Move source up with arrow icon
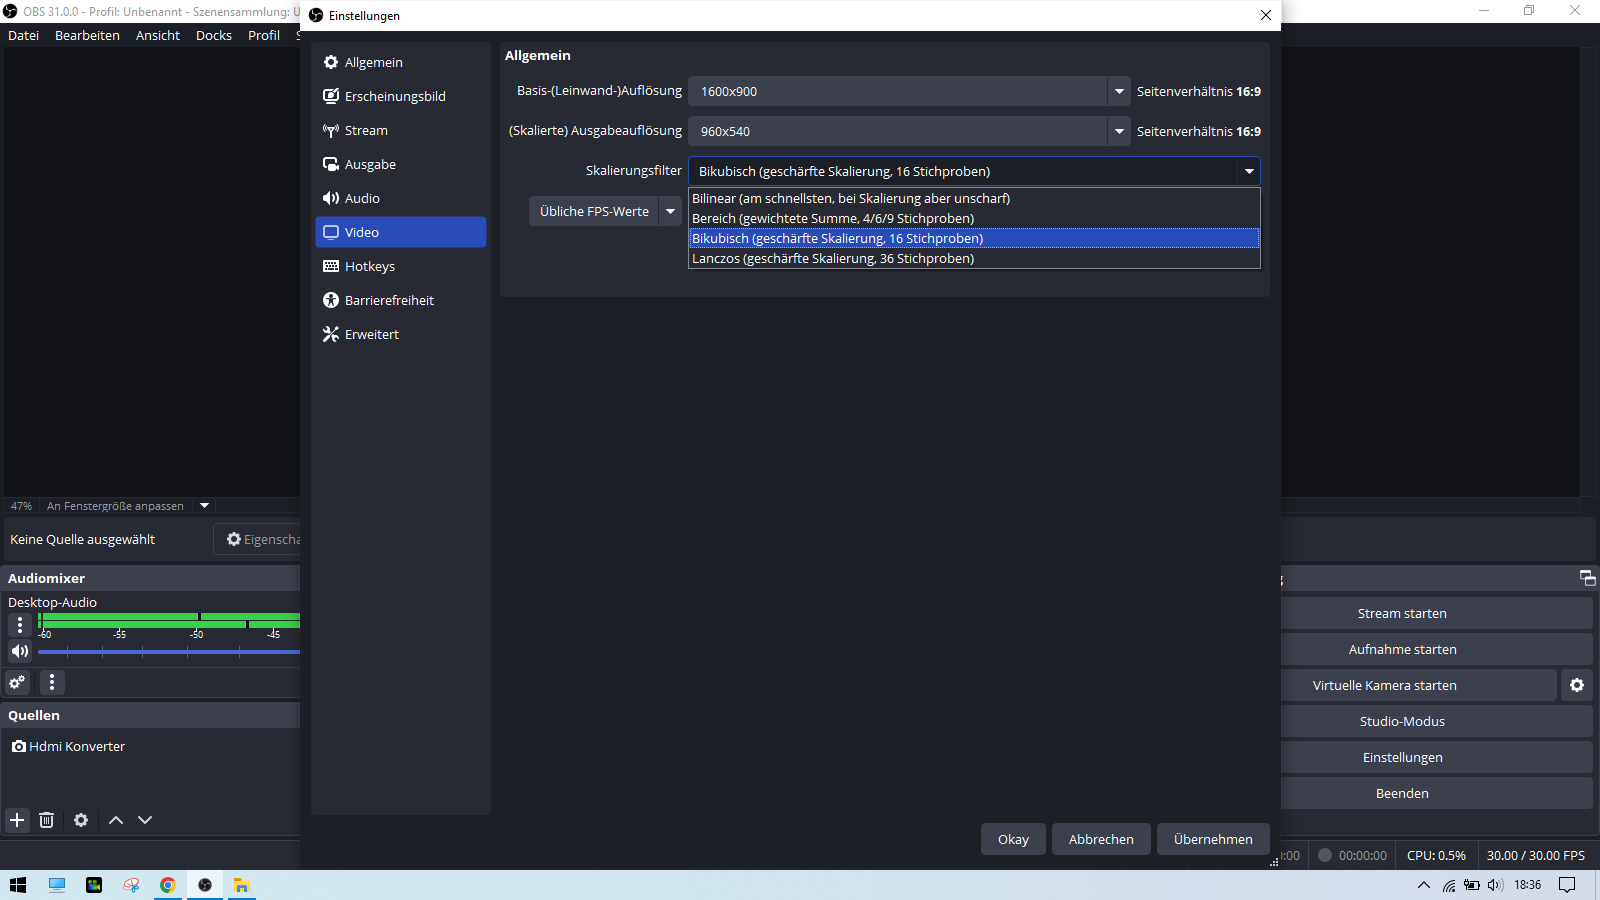Viewport: 1600px width, 900px height. click(116, 820)
